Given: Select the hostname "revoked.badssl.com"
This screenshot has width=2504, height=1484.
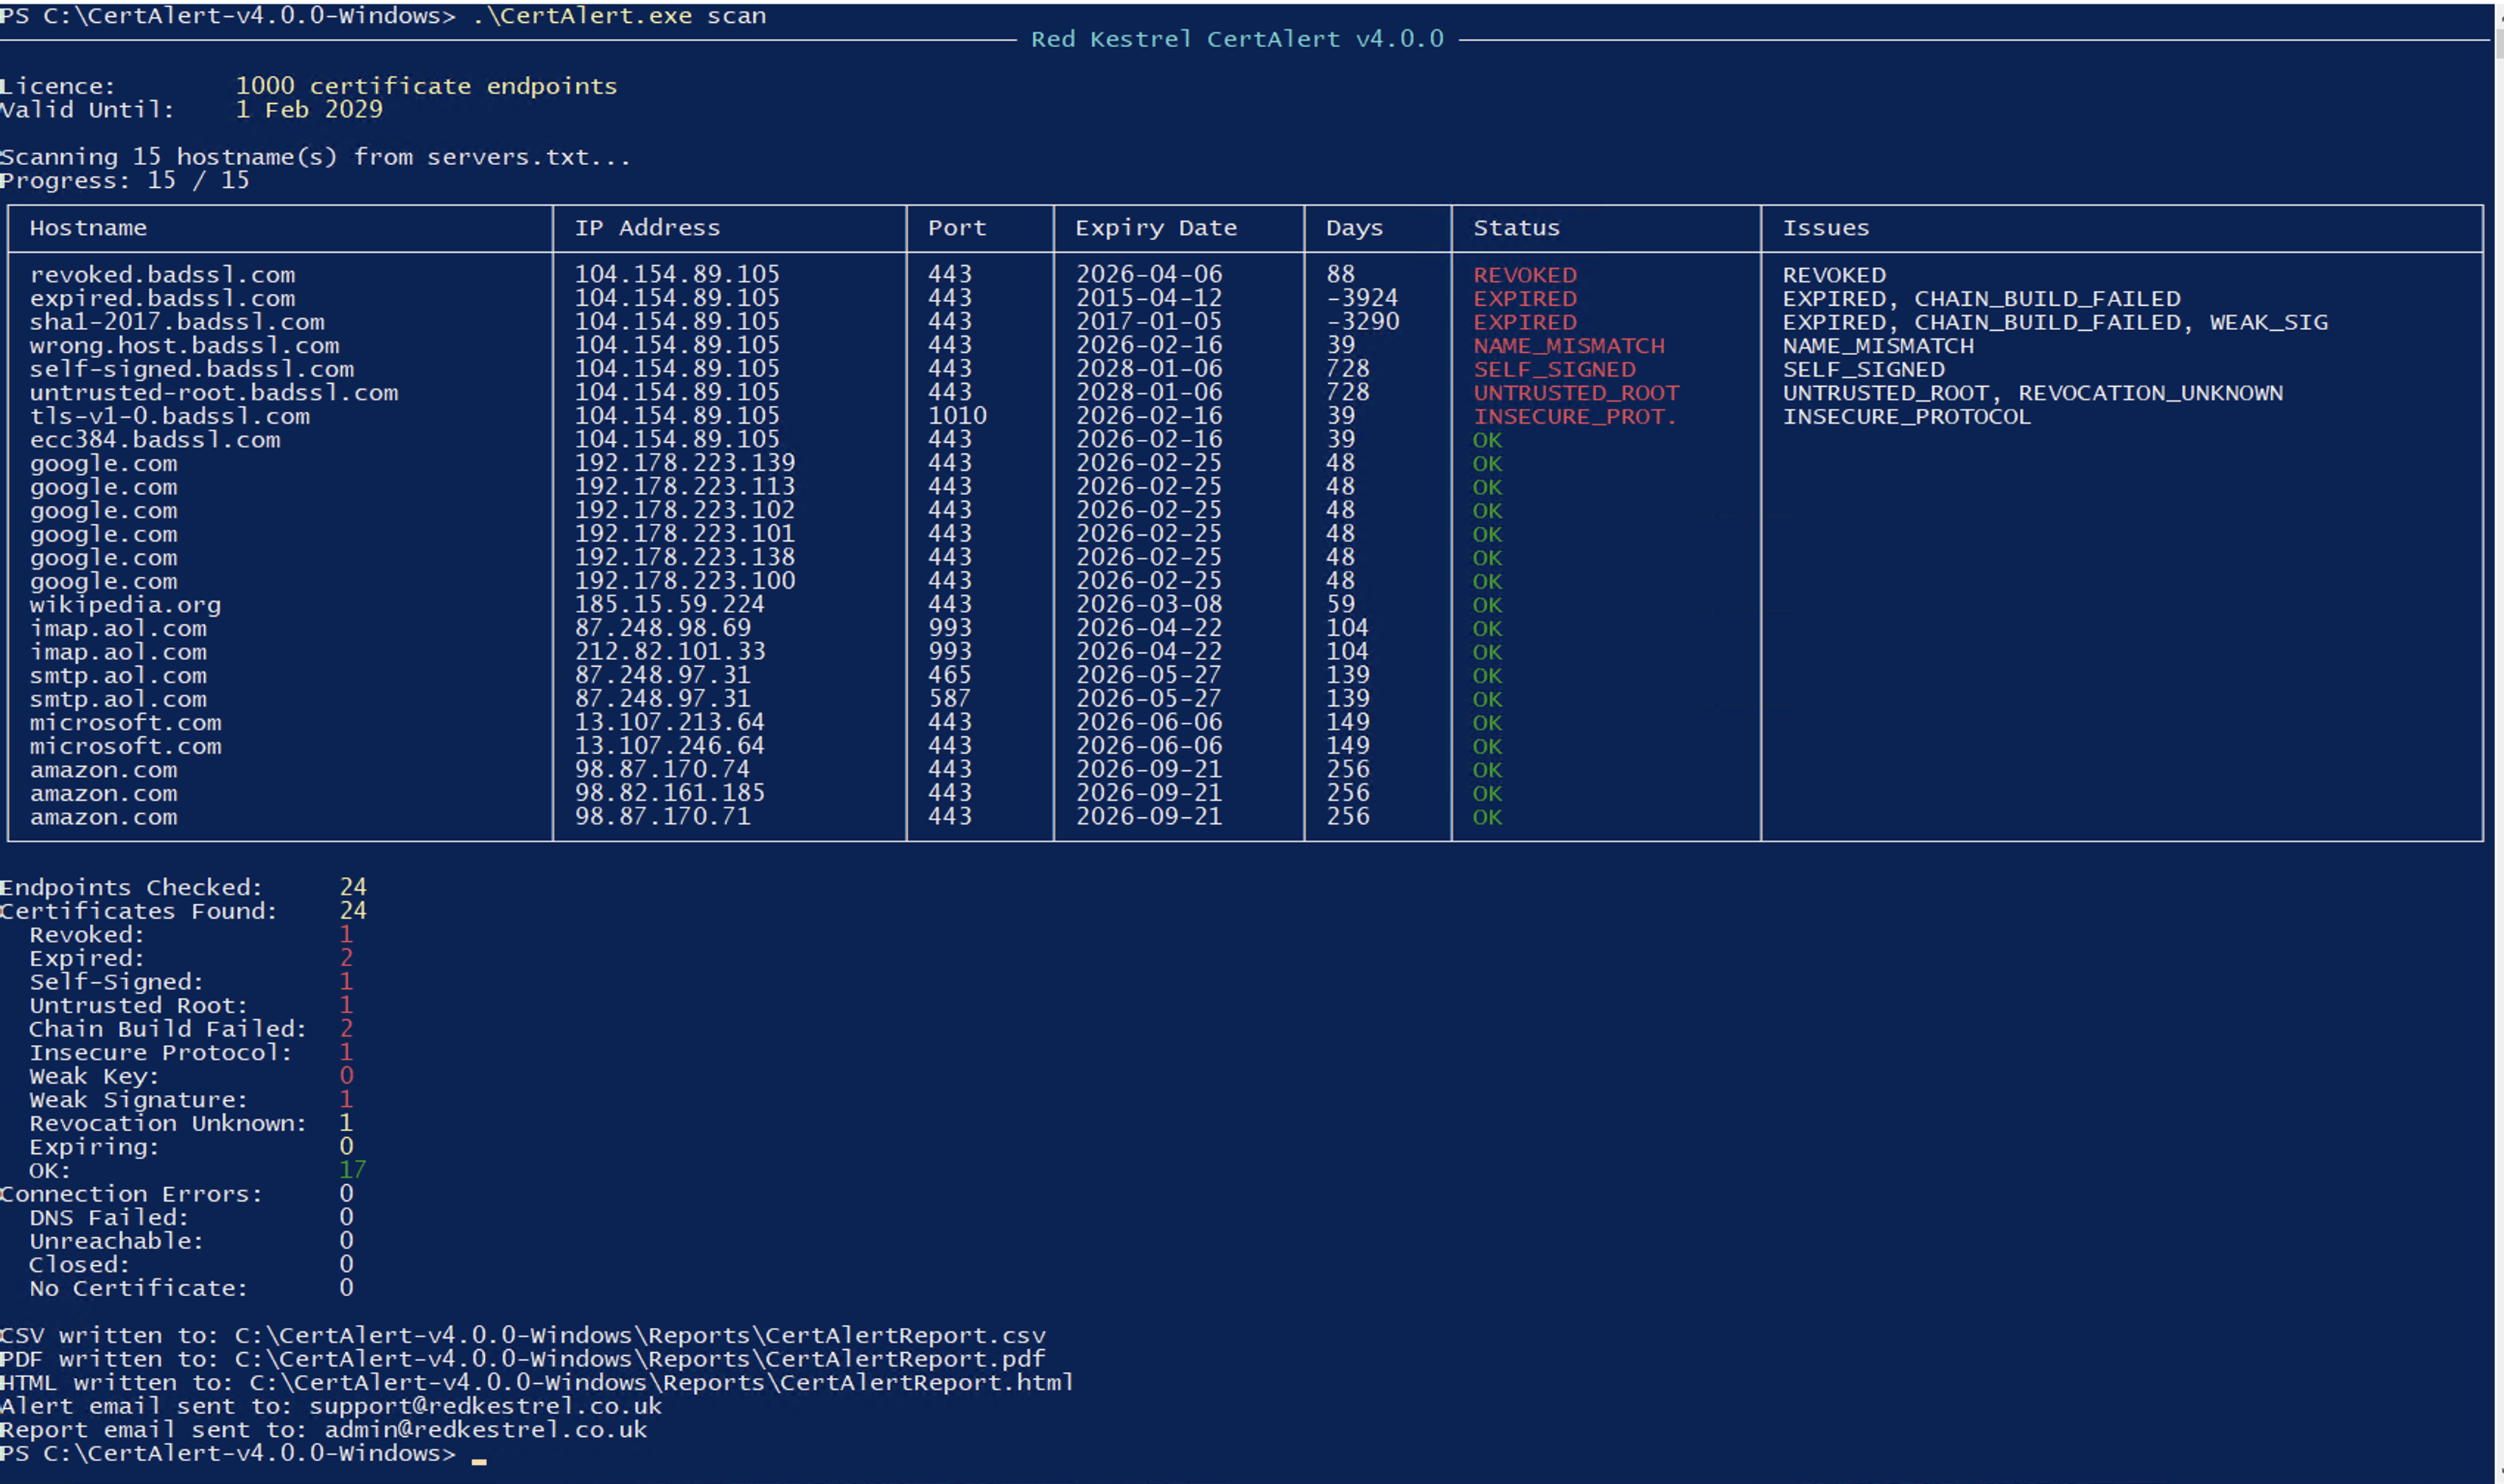Looking at the screenshot, I should (x=162, y=275).
